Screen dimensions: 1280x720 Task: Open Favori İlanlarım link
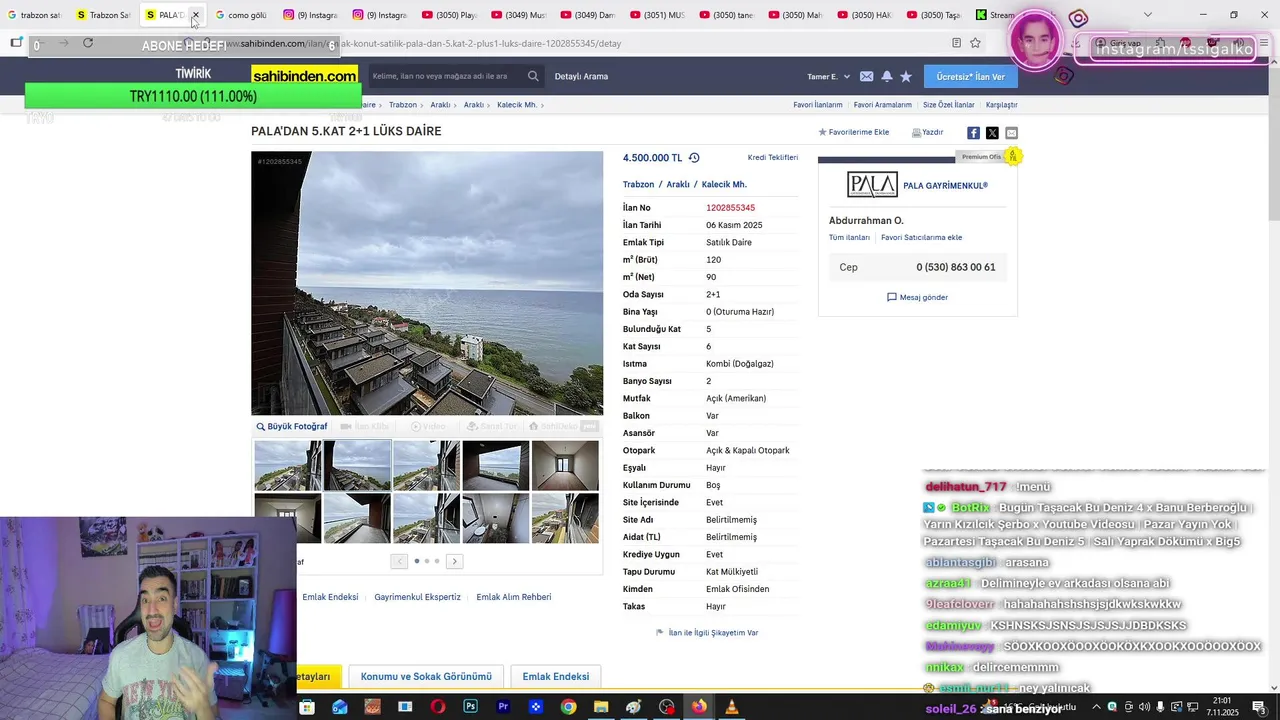coord(818,105)
